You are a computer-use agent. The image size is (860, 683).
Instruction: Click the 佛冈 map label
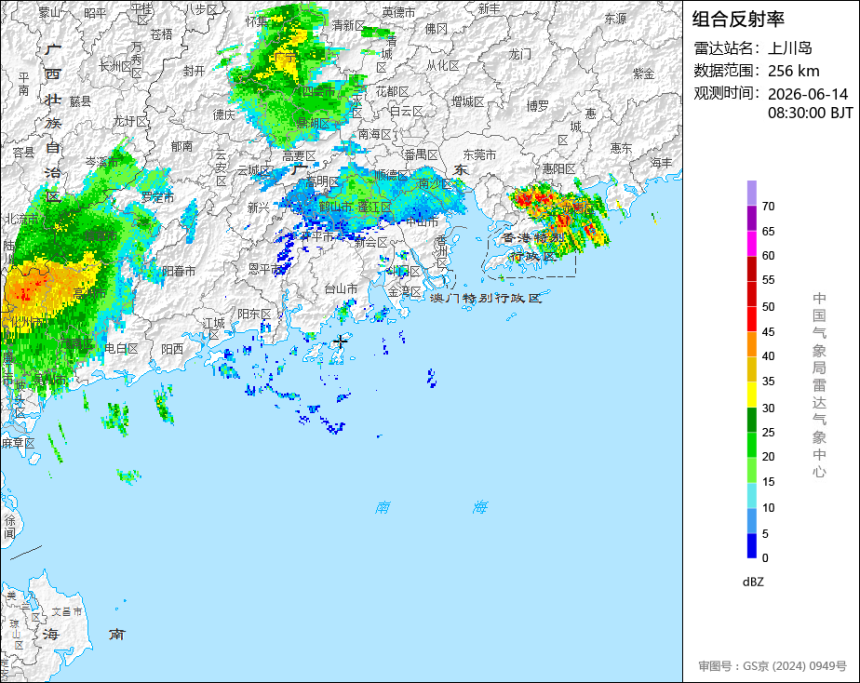pos(436,29)
